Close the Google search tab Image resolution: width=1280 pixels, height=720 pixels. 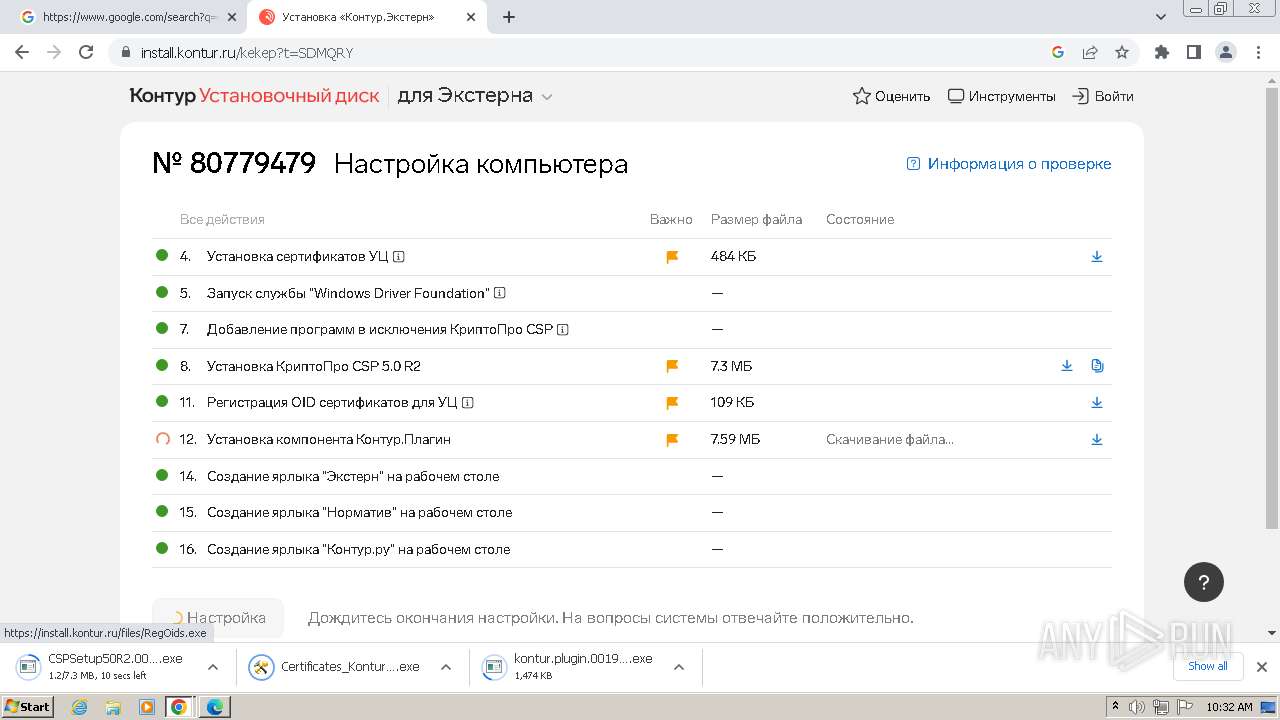pos(232,17)
